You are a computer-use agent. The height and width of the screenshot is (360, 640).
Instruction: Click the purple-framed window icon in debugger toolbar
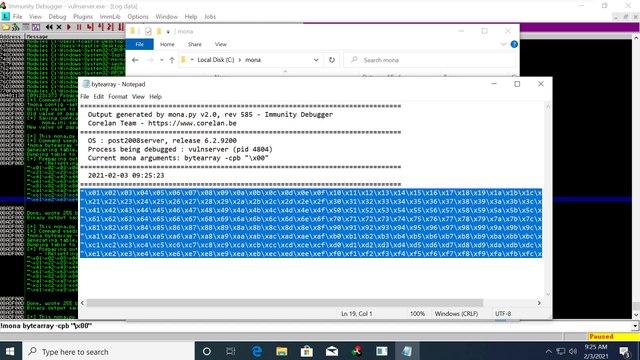coord(36,27)
